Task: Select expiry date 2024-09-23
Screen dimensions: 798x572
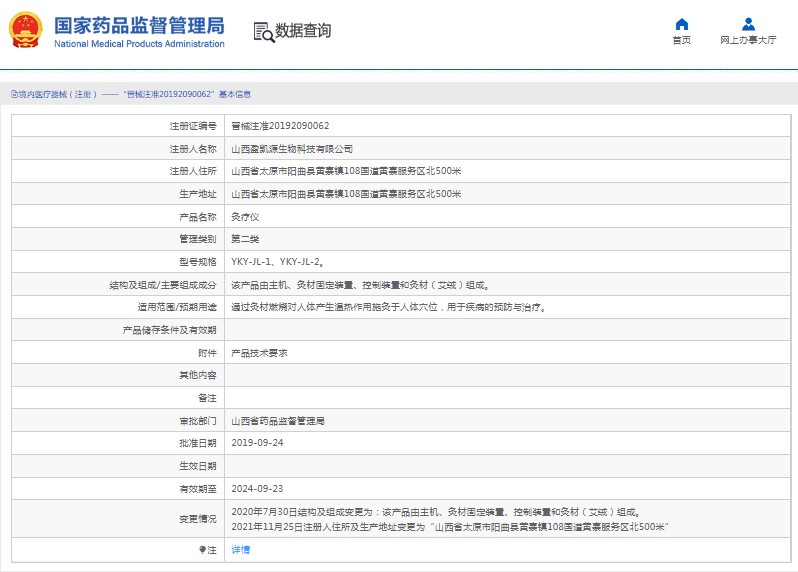Action: [x=257, y=489]
